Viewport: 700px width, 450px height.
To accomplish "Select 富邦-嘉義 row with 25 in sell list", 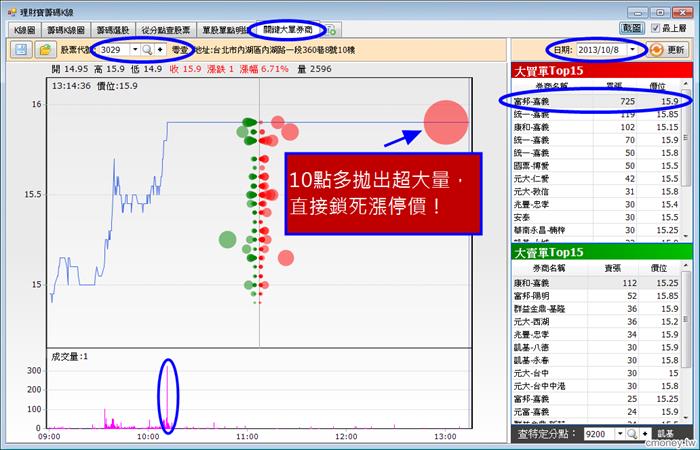I will click(596, 399).
